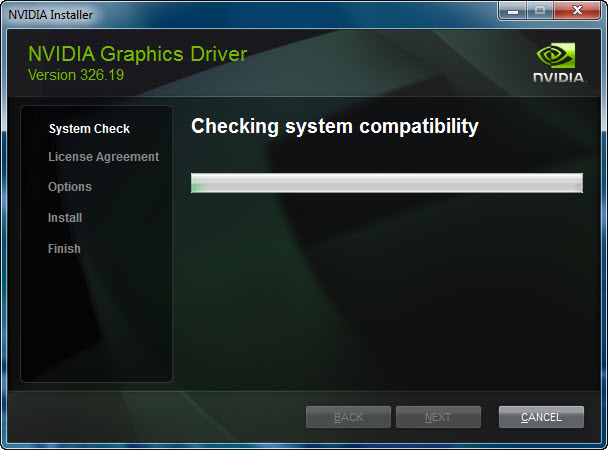Click the CANCEL button

click(x=541, y=417)
